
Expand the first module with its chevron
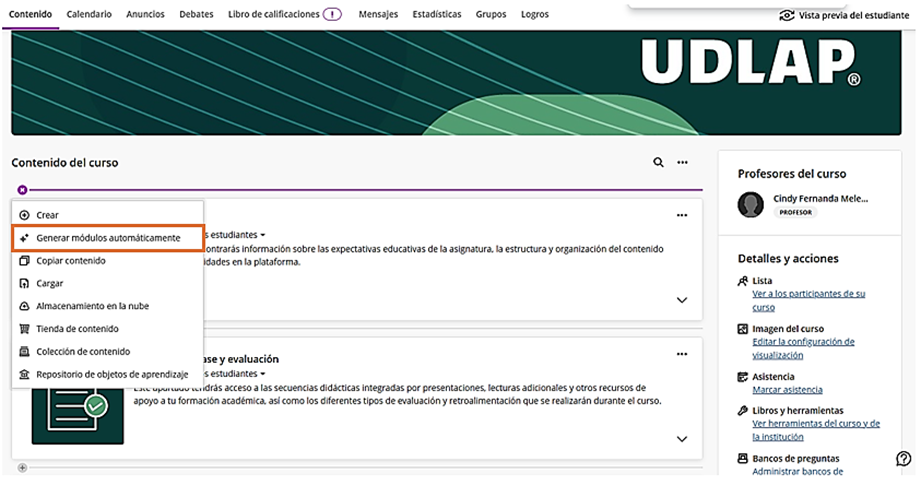pyautogui.click(x=682, y=300)
